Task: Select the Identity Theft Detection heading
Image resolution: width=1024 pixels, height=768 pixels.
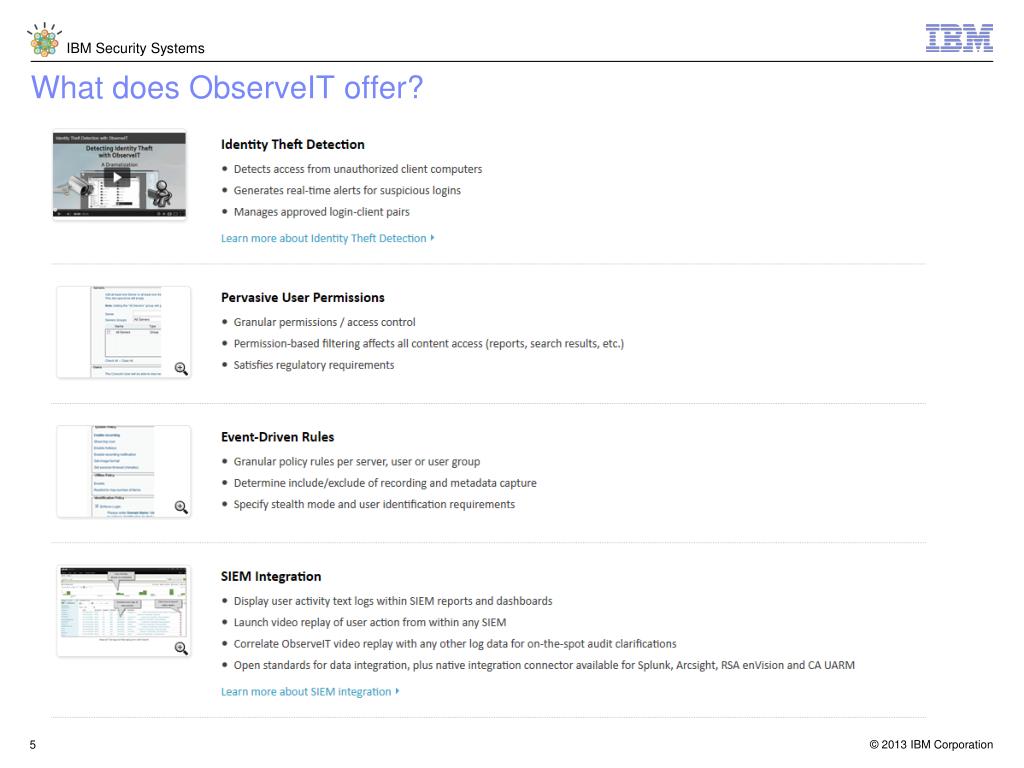Action: coord(293,144)
